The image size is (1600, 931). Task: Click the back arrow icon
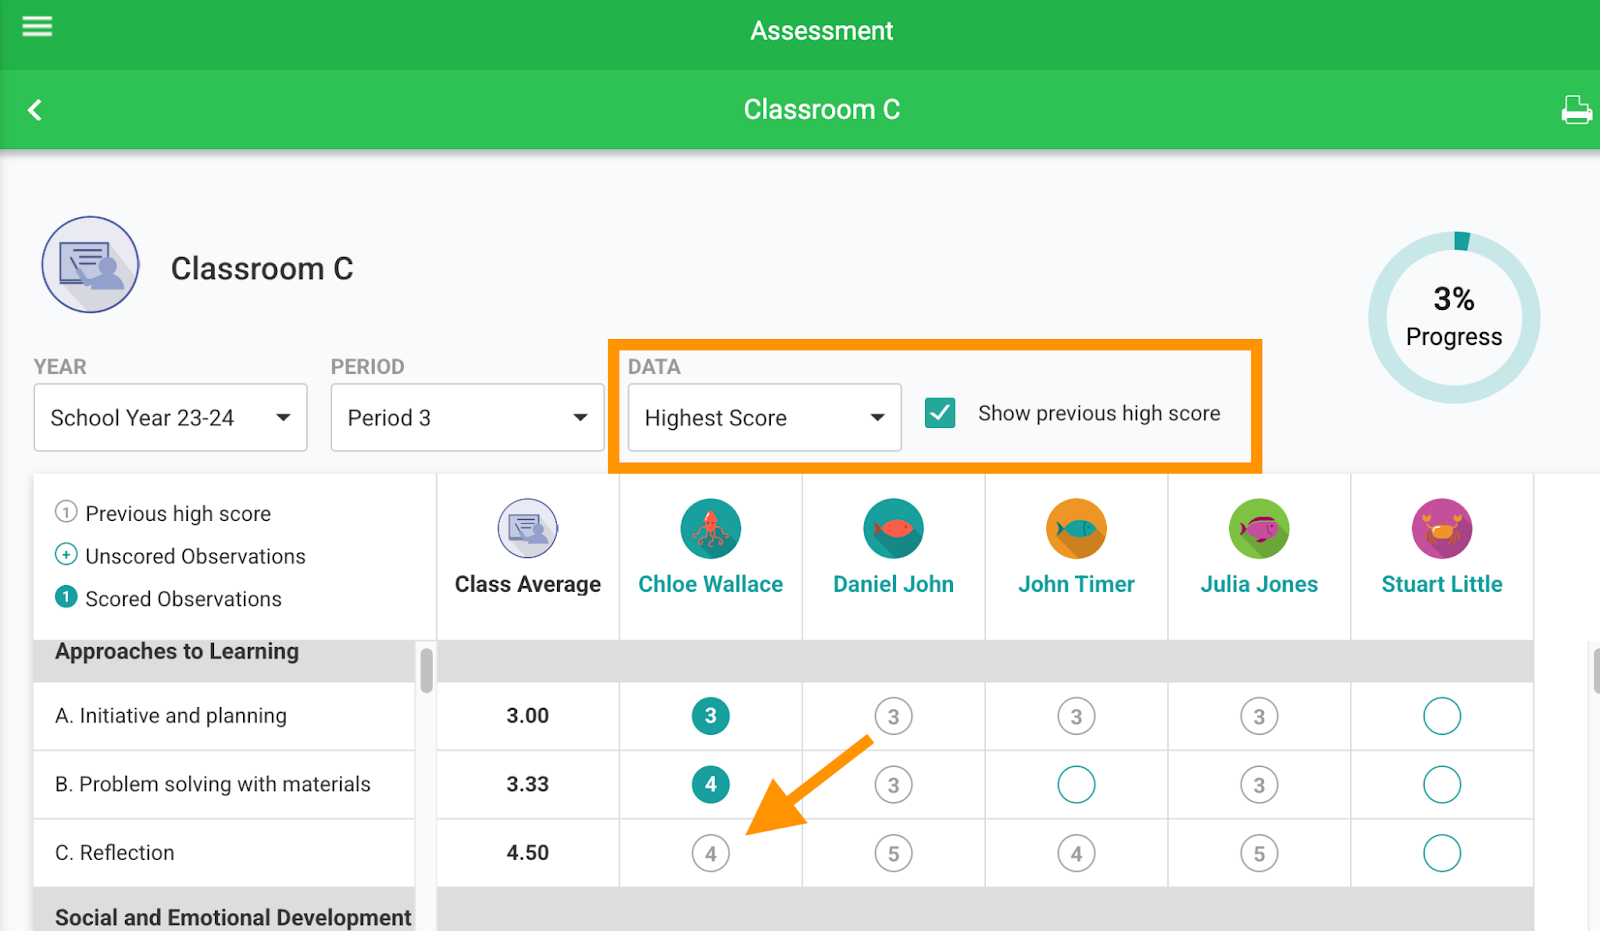coord(35,110)
